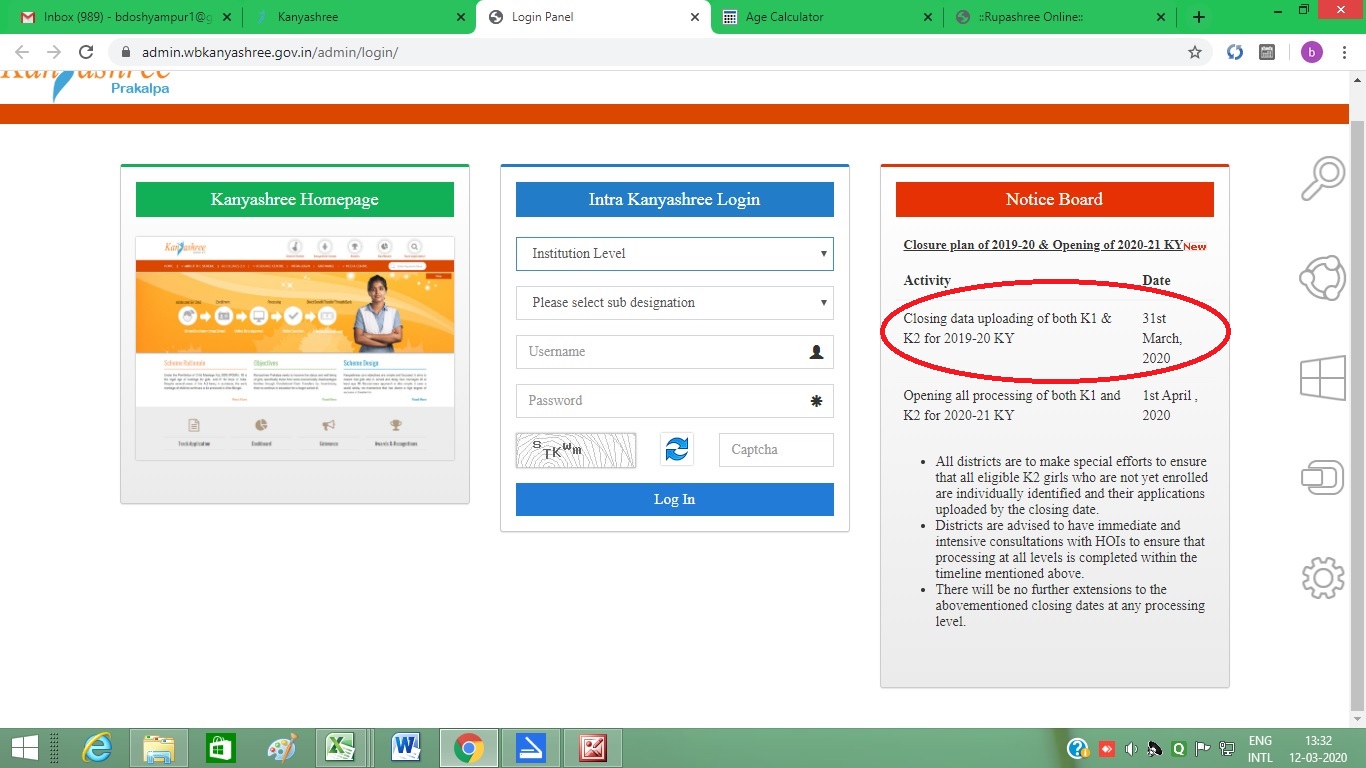Click the address bar URL

tap(270, 52)
